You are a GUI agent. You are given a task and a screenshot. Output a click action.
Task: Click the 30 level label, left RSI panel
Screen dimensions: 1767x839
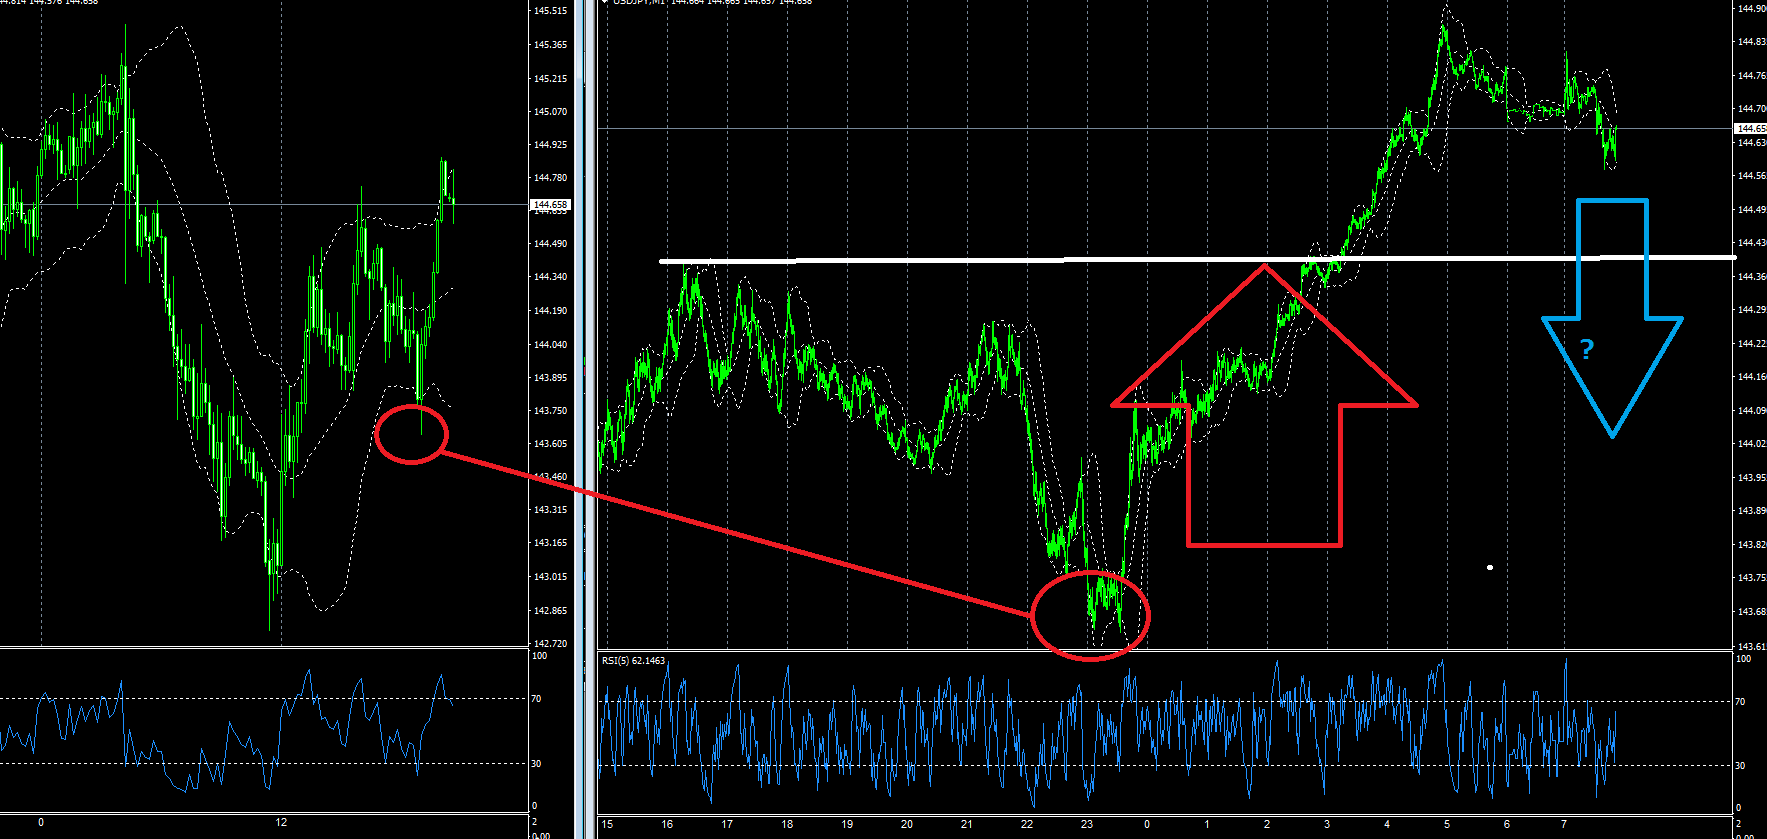tap(537, 763)
